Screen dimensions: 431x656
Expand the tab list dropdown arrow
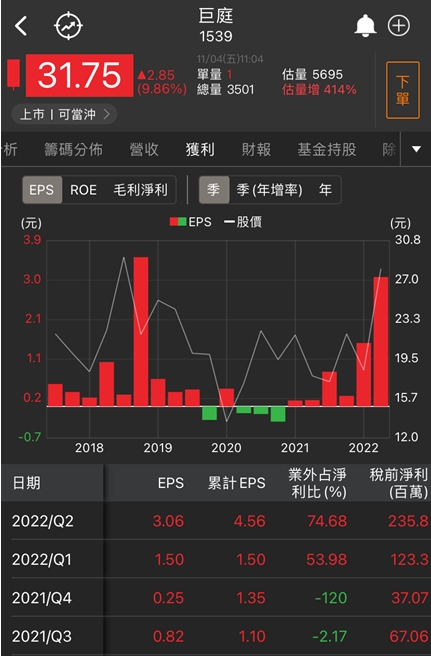[x=416, y=149]
